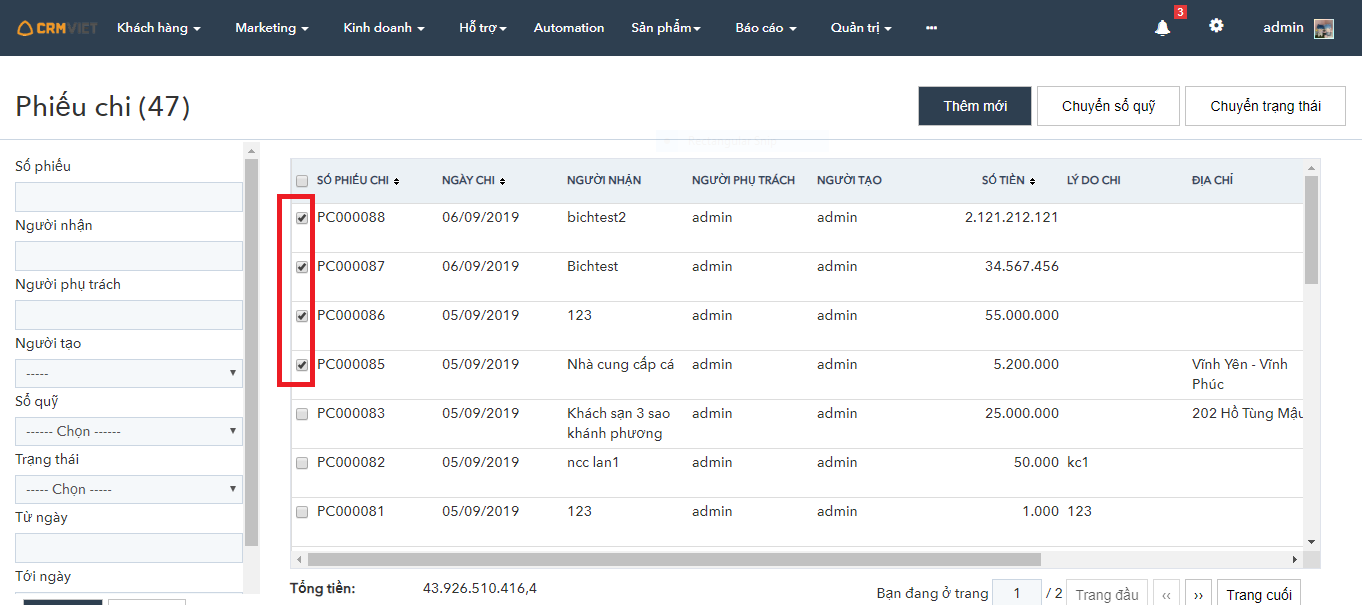Toggle the select-all header checkbox

pyautogui.click(x=302, y=181)
